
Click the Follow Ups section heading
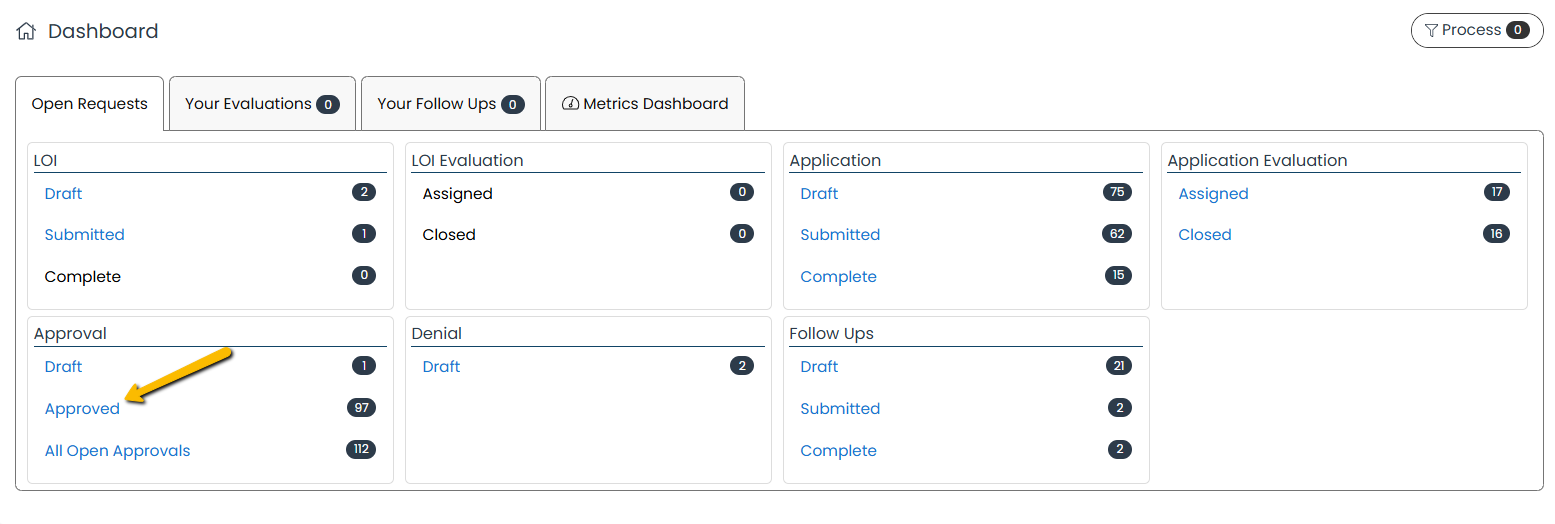[831, 334]
